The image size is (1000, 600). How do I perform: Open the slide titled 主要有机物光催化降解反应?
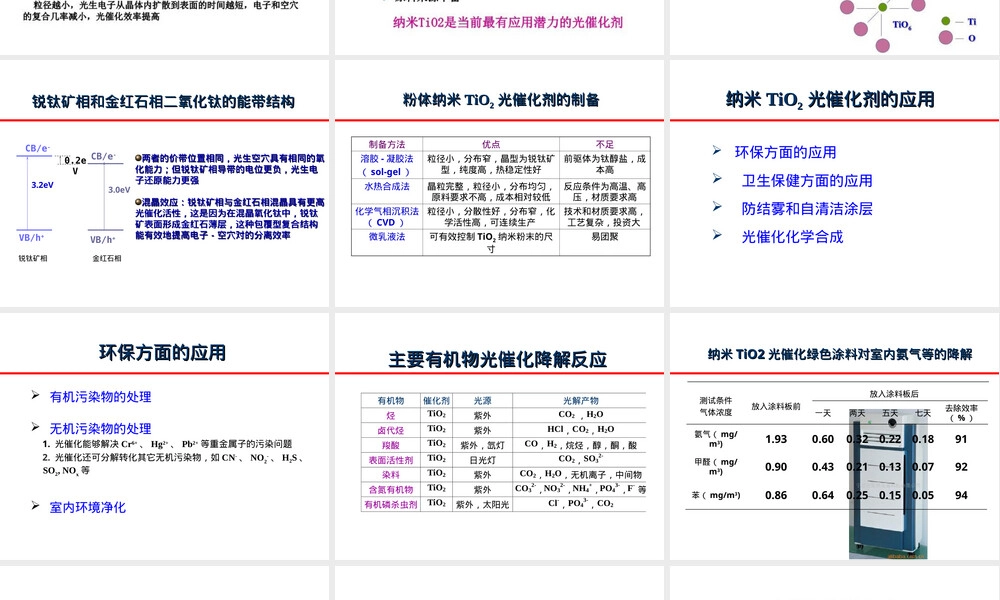[499, 437]
